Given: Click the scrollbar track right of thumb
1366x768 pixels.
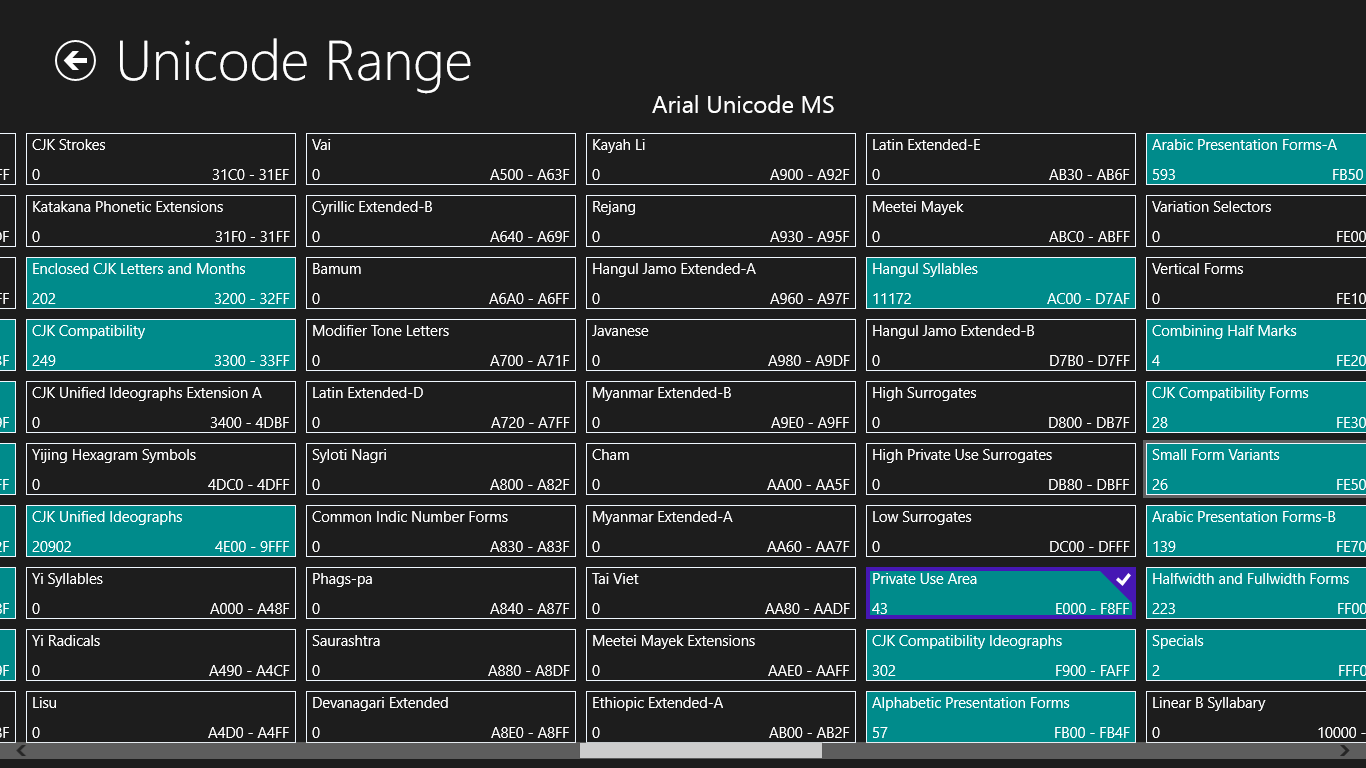Looking at the screenshot, I should click(x=1080, y=750).
